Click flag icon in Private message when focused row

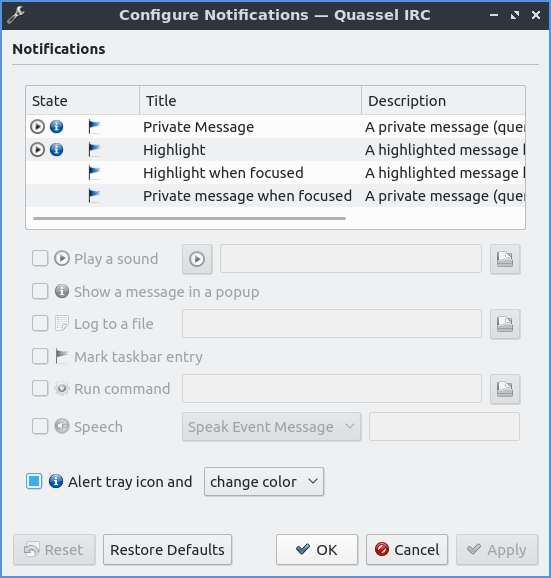[94, 196]
